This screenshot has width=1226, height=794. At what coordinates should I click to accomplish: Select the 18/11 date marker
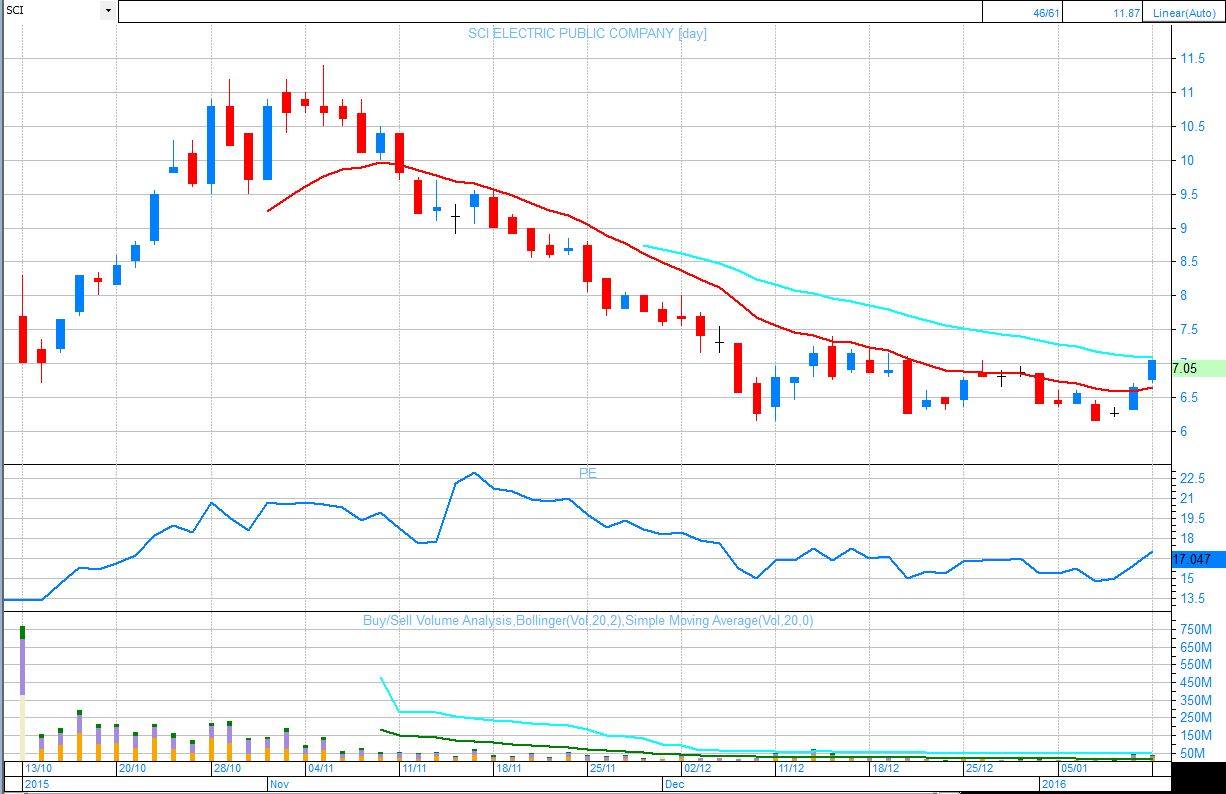click(x=509, y=768)
